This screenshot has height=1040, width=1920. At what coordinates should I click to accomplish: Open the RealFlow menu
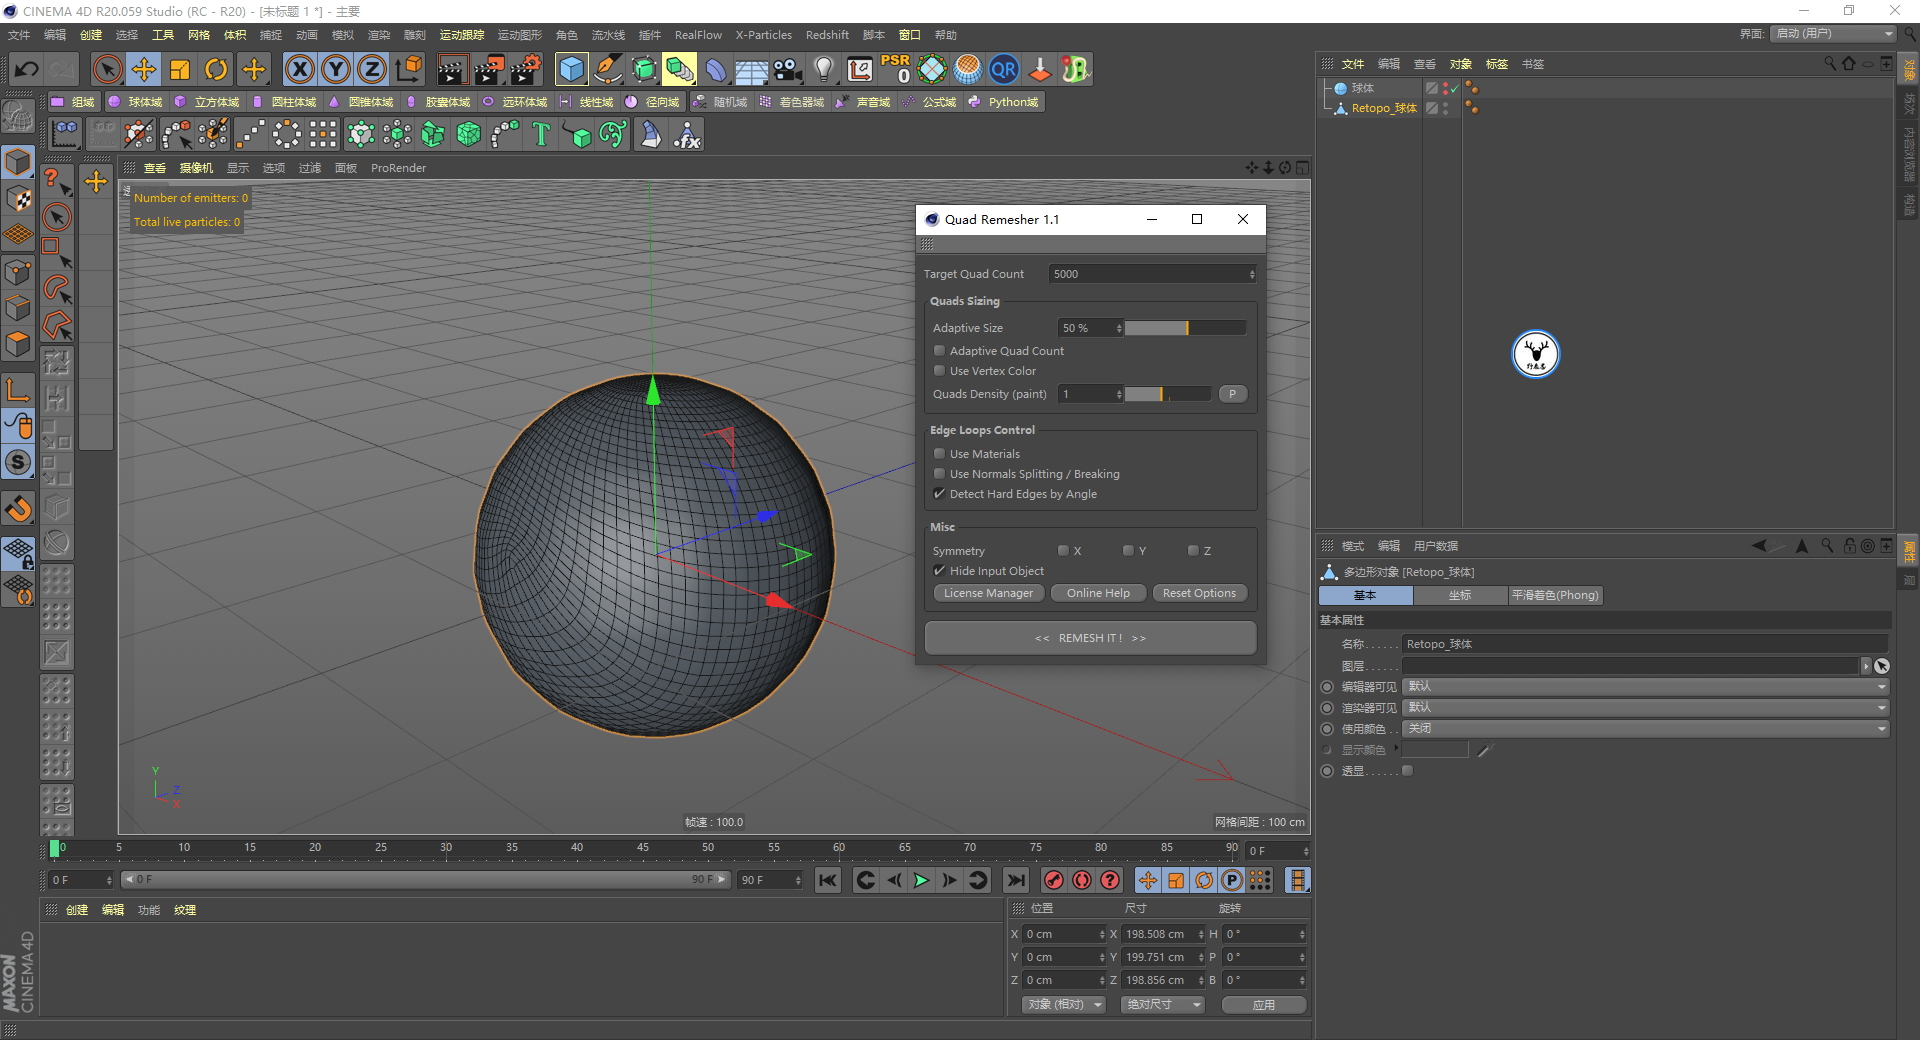[x=698, y=35]
